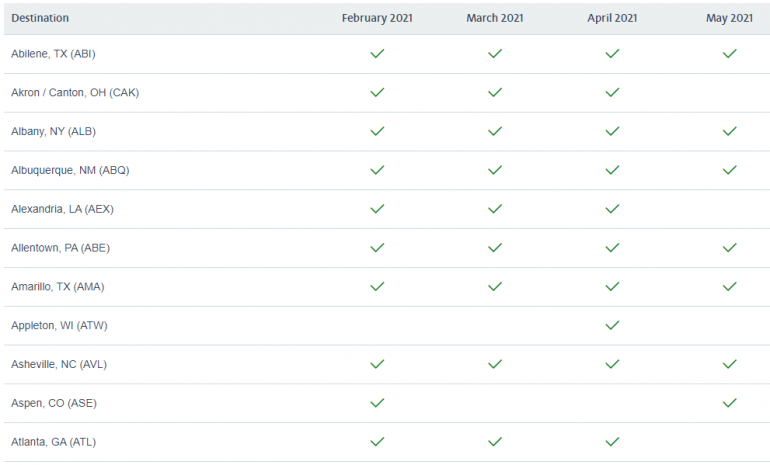Click the Atlanta, GA (ATL) destination

click(53, 441)
